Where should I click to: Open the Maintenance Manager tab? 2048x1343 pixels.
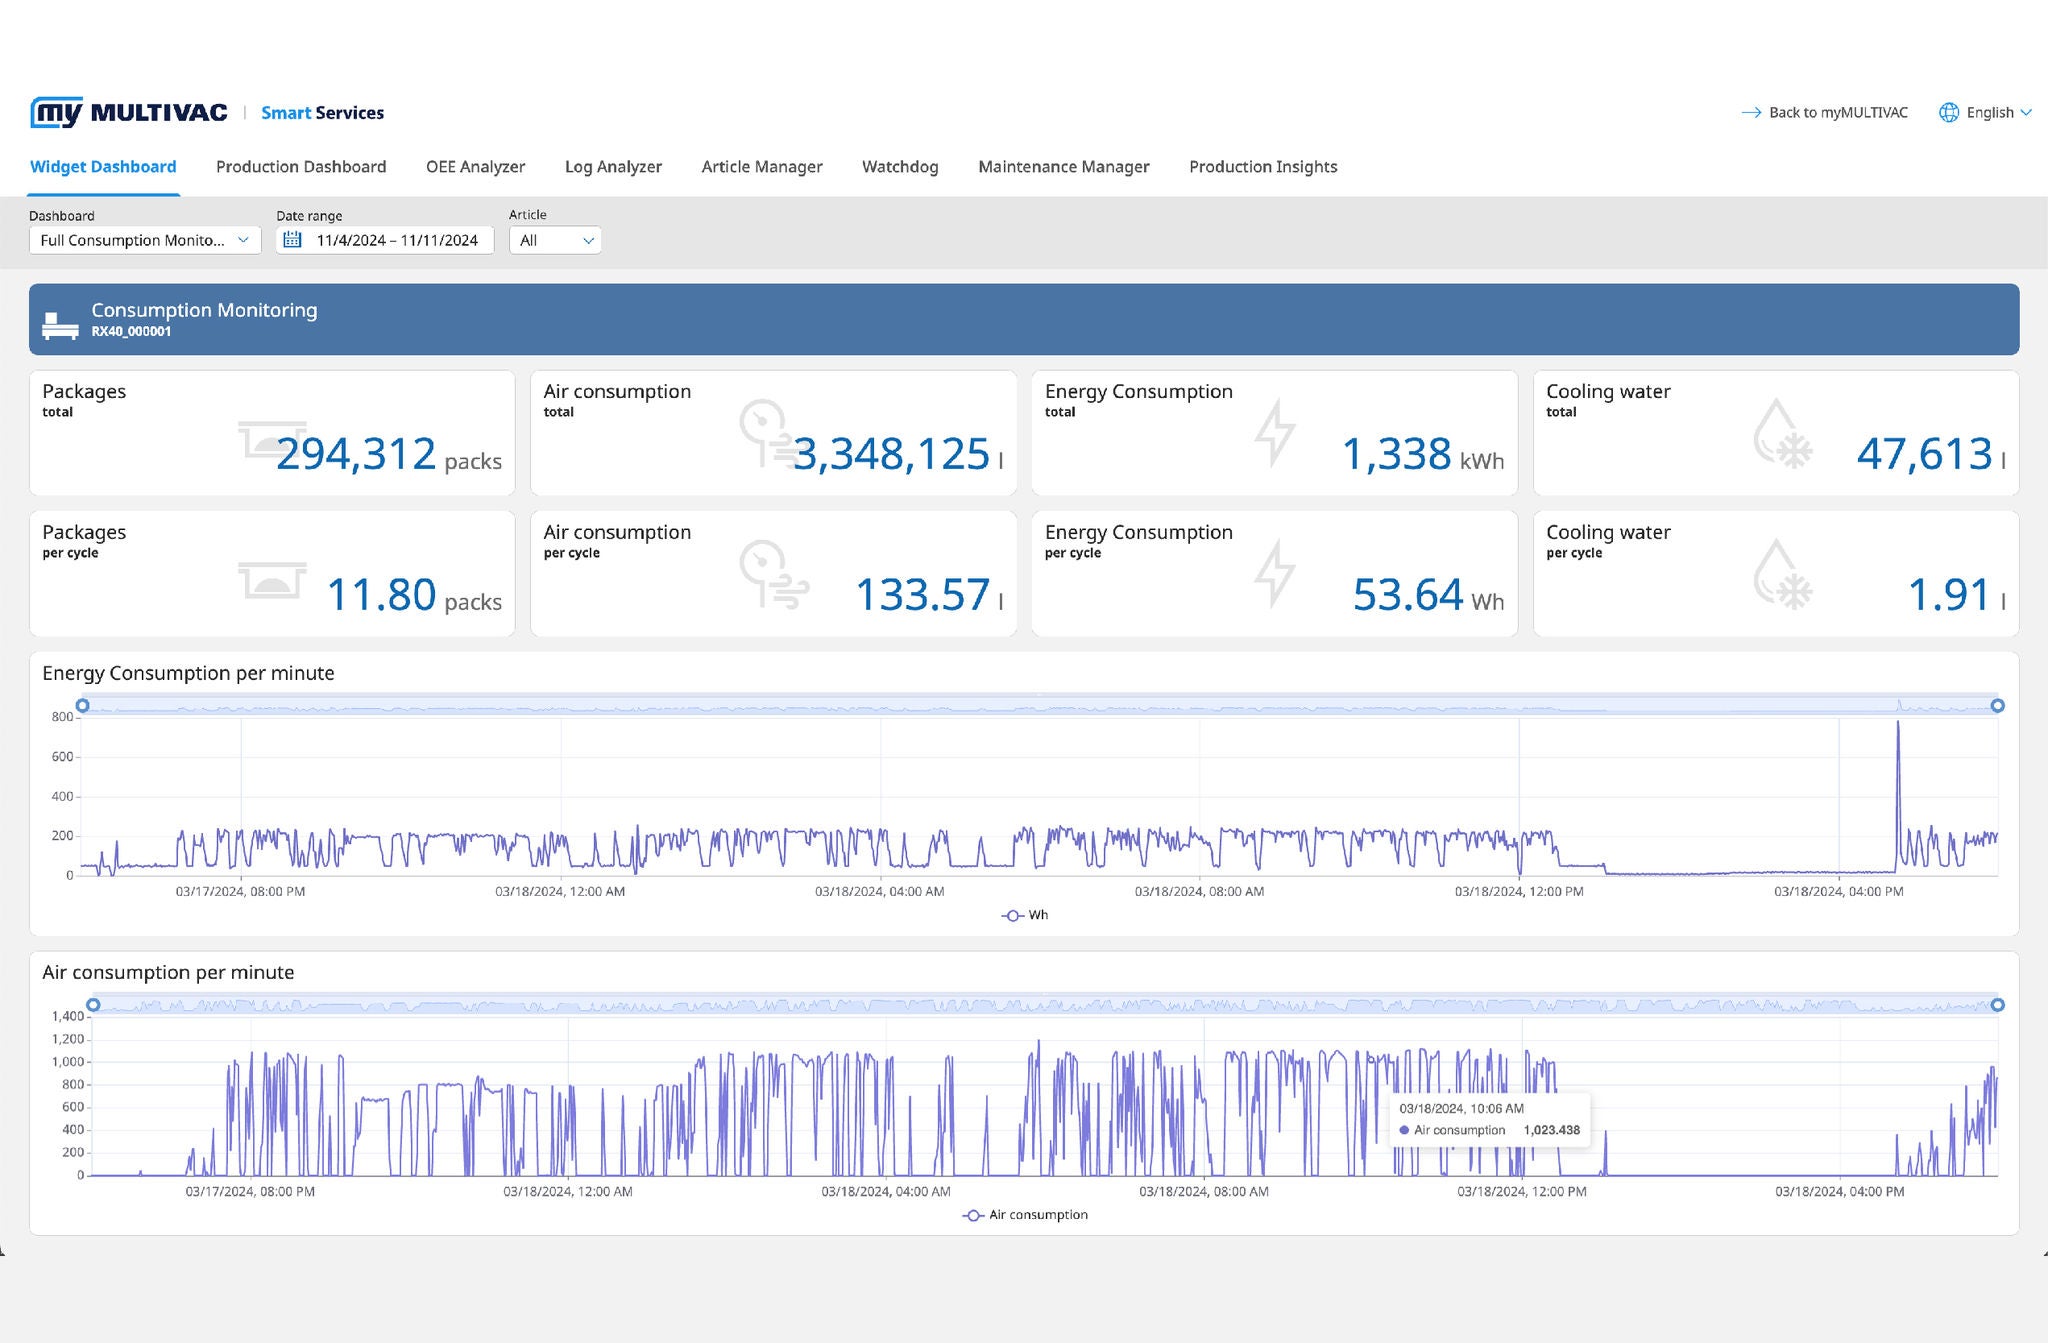point(1063,167)
